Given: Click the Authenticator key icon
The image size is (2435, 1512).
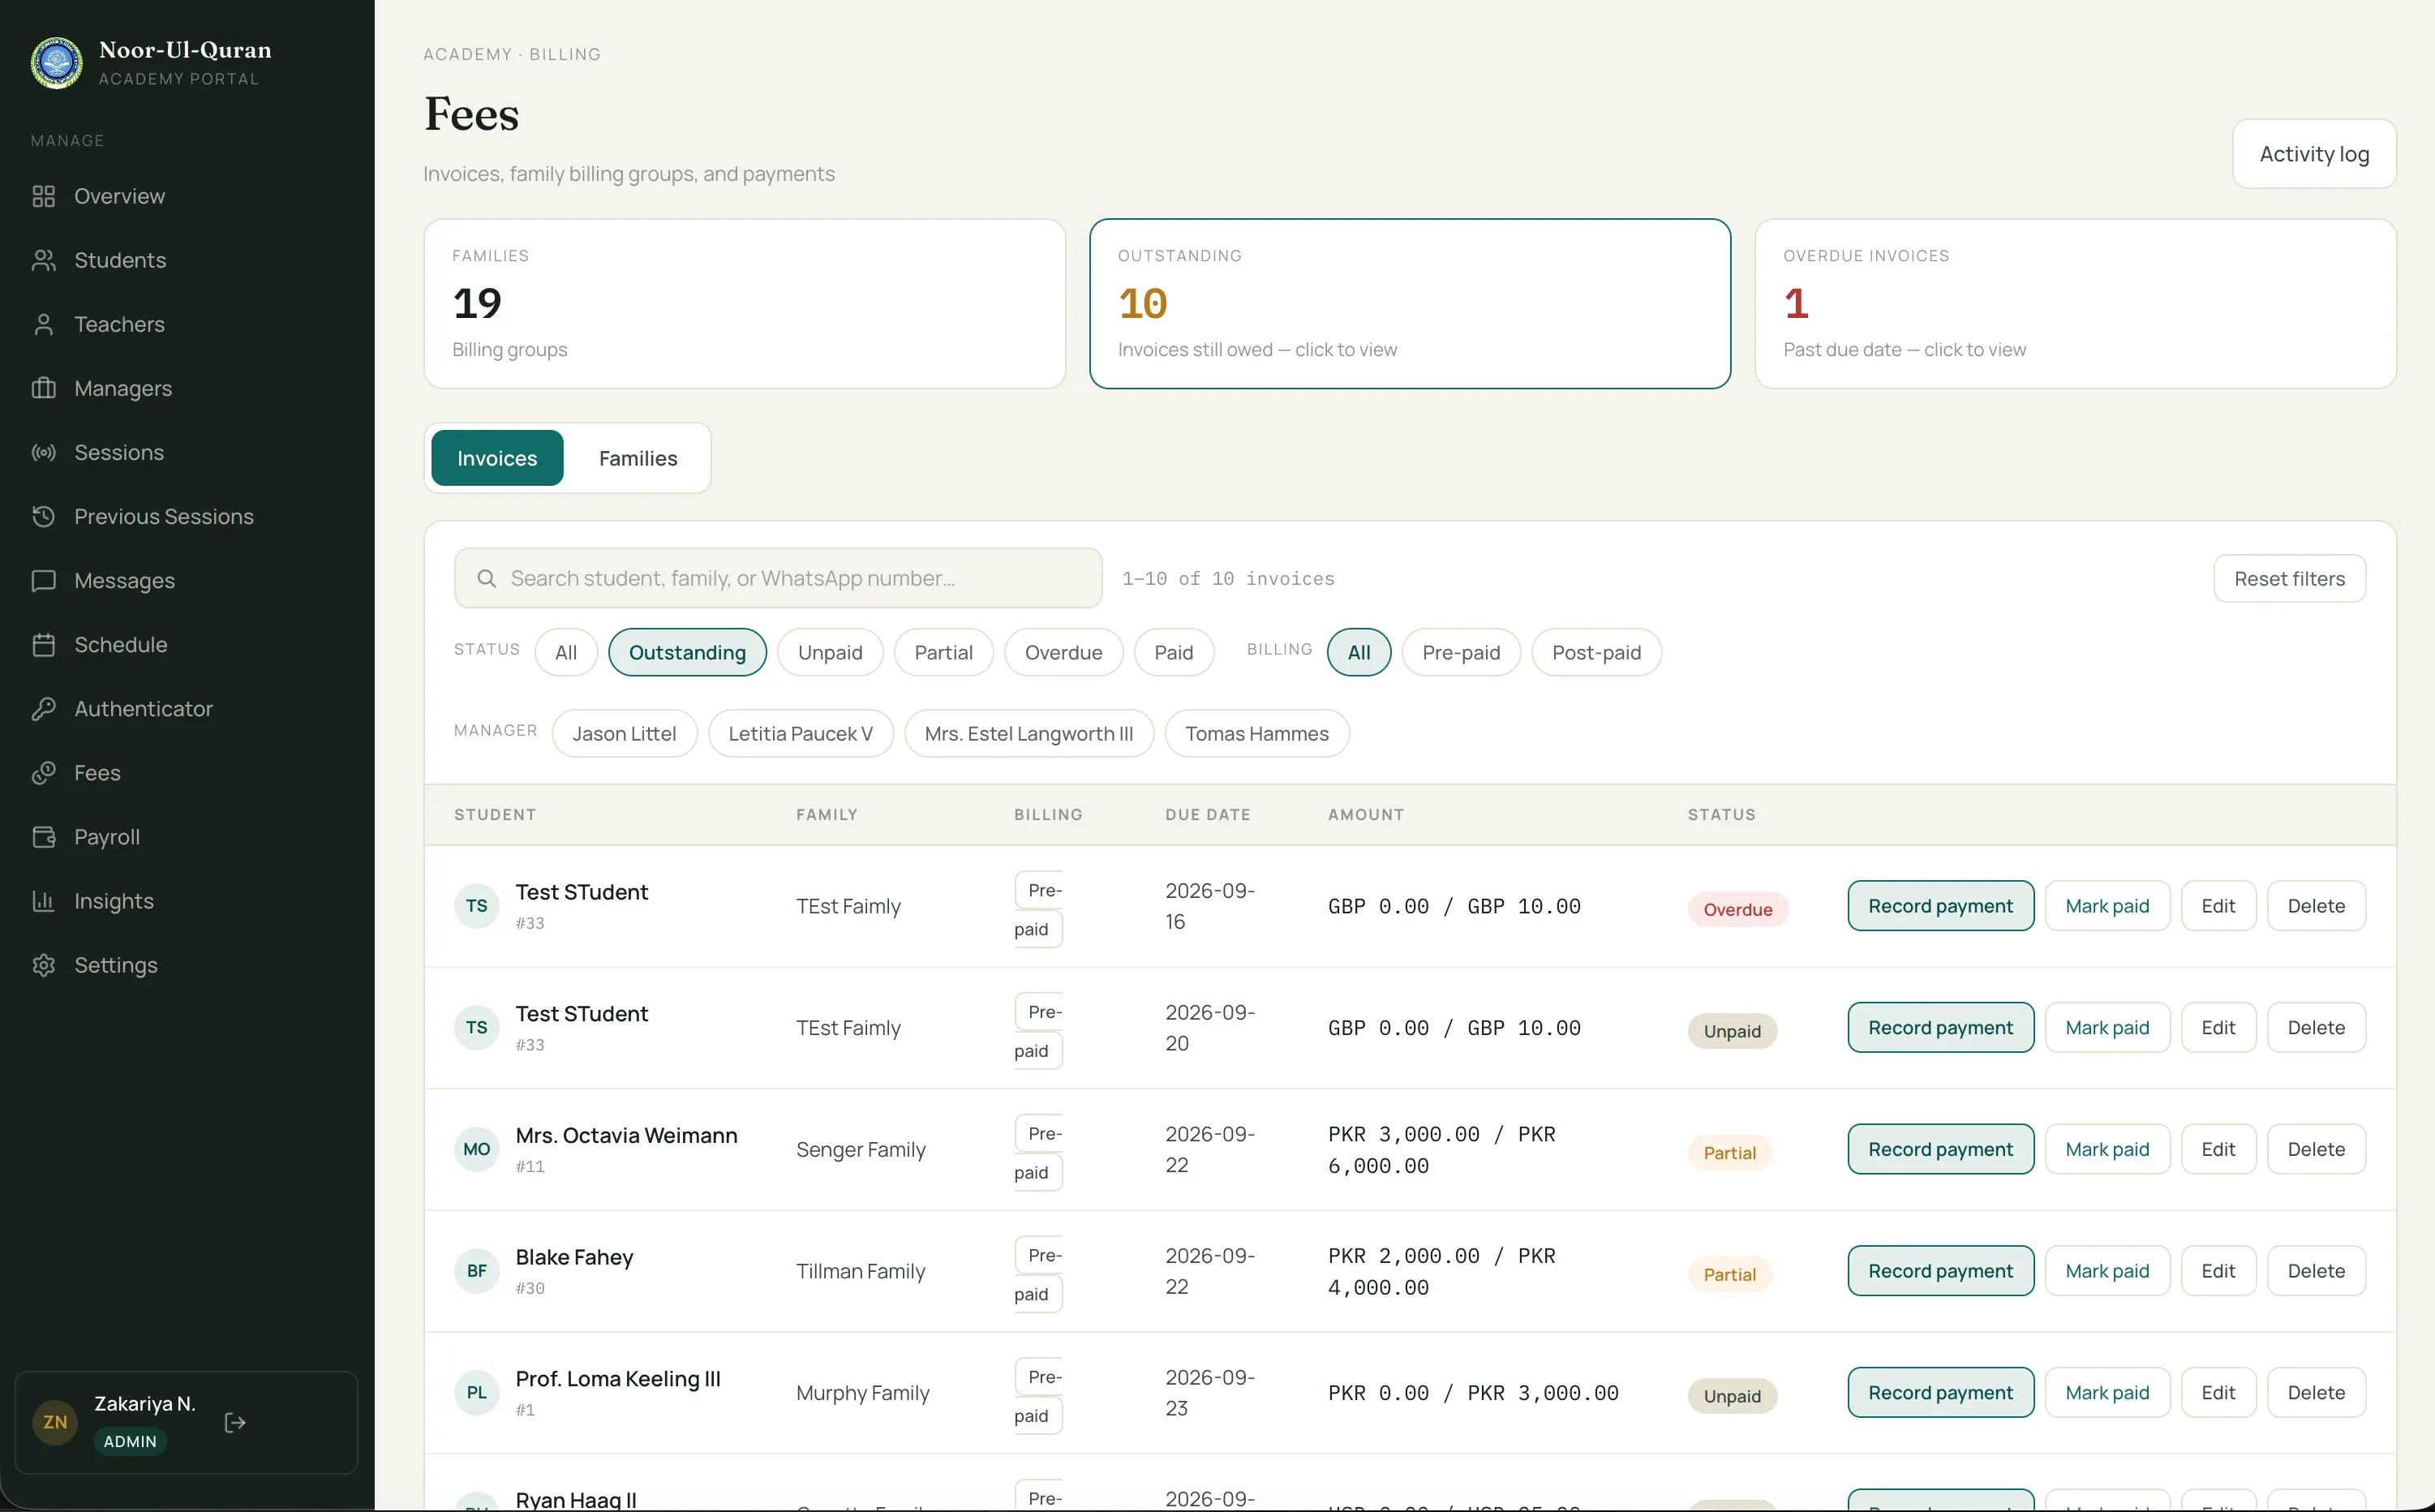Looking at the screenshot, I should [43, 708].
